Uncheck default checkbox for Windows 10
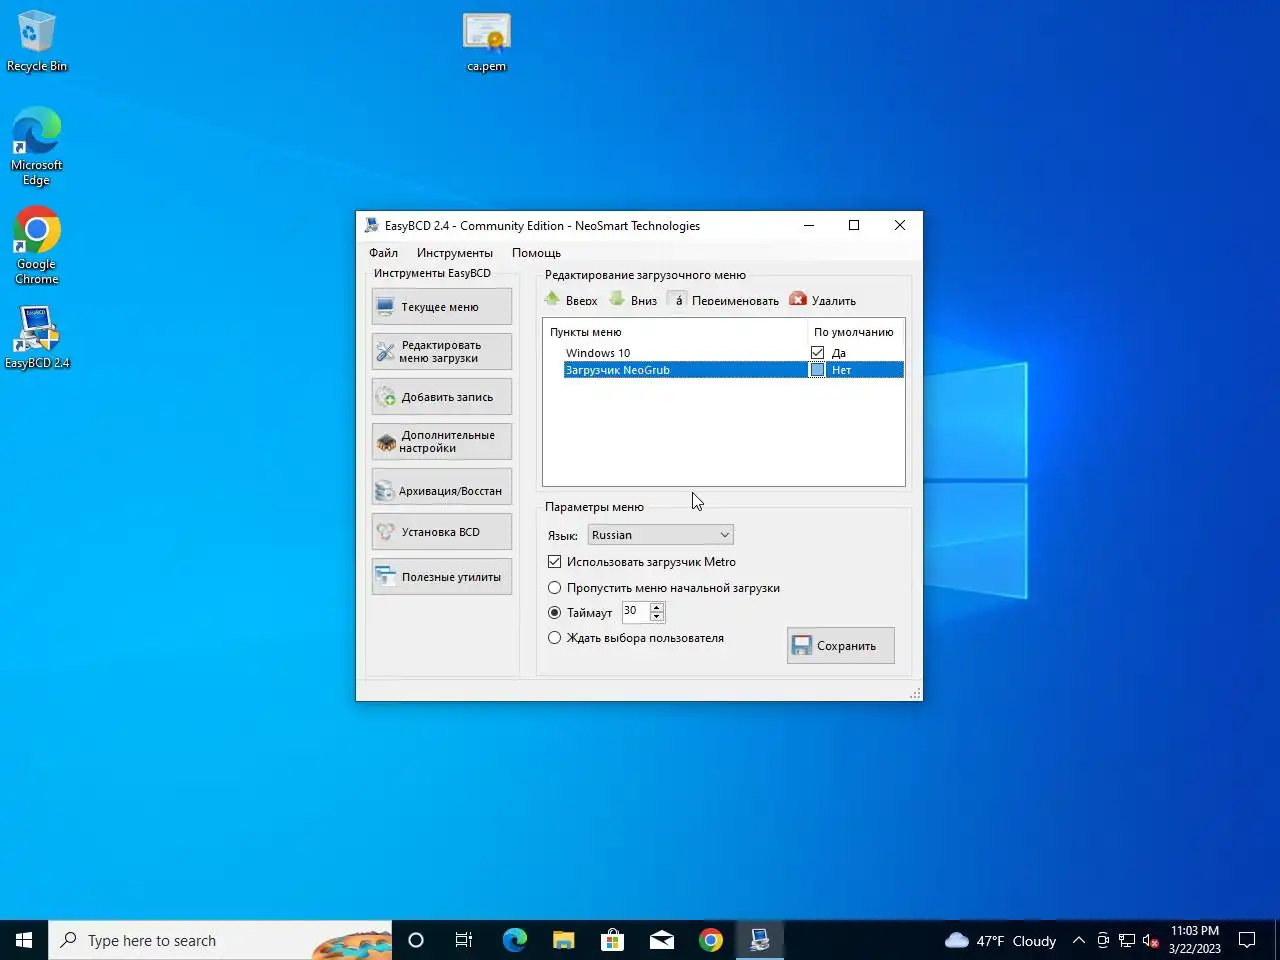Image resolution: width=1280 pixels, height=960 pixels. tap(817, 353)
